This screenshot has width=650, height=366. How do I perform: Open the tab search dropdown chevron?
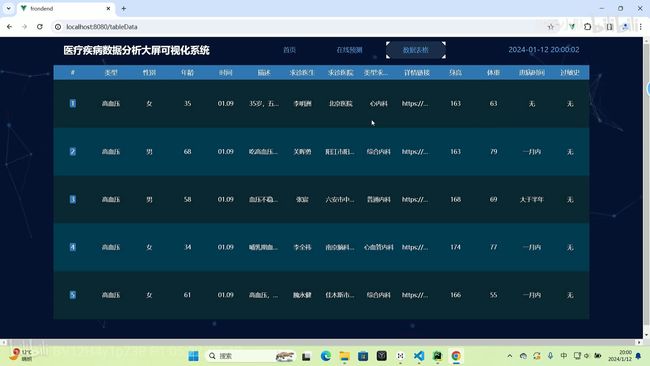tap(8, 8)
